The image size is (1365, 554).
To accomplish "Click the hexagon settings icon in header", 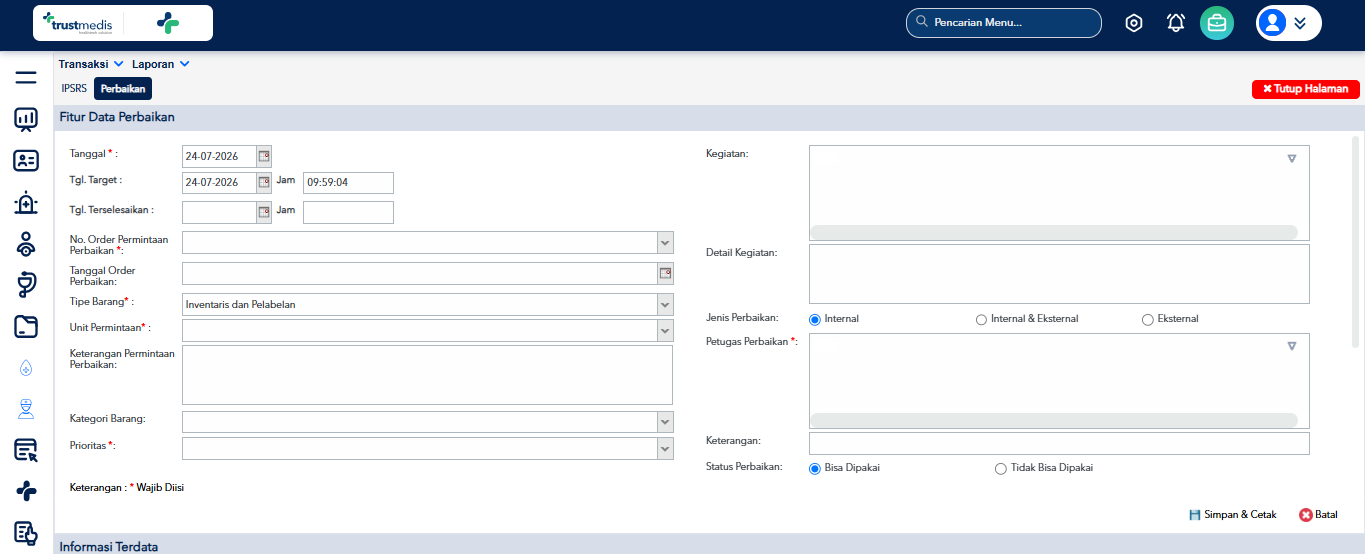I will [x=1134, y=23].
